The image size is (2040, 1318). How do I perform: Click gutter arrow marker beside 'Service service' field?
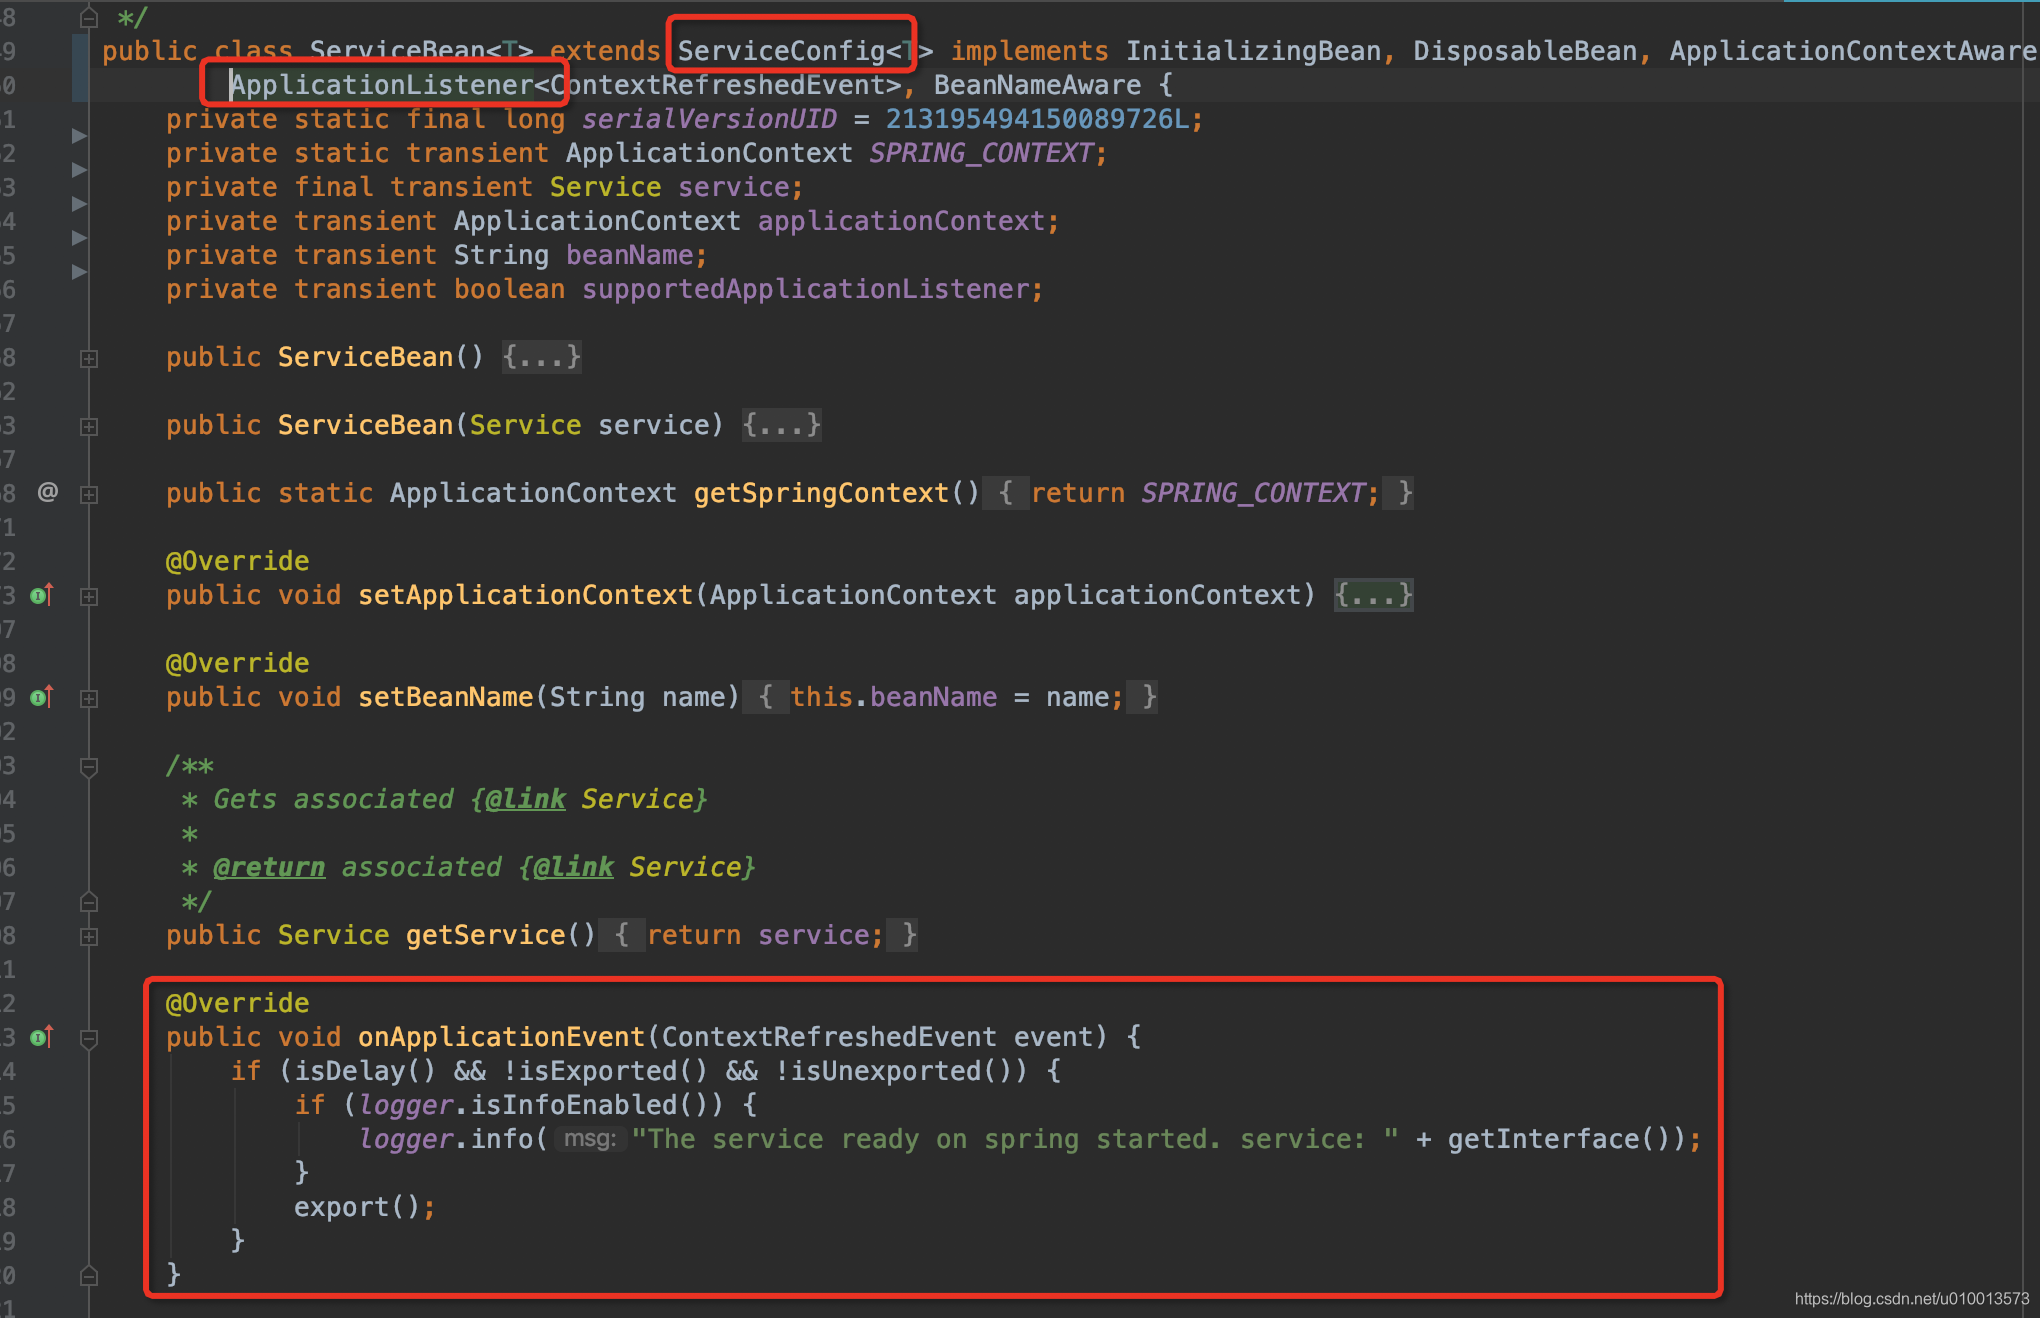(79, 203)
